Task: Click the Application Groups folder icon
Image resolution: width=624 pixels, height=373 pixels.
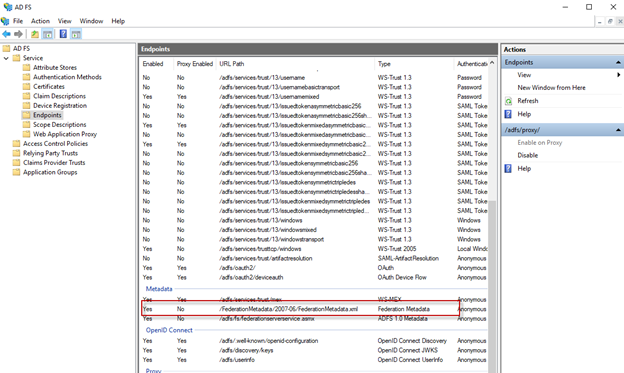Action: [x=16, y=172]
